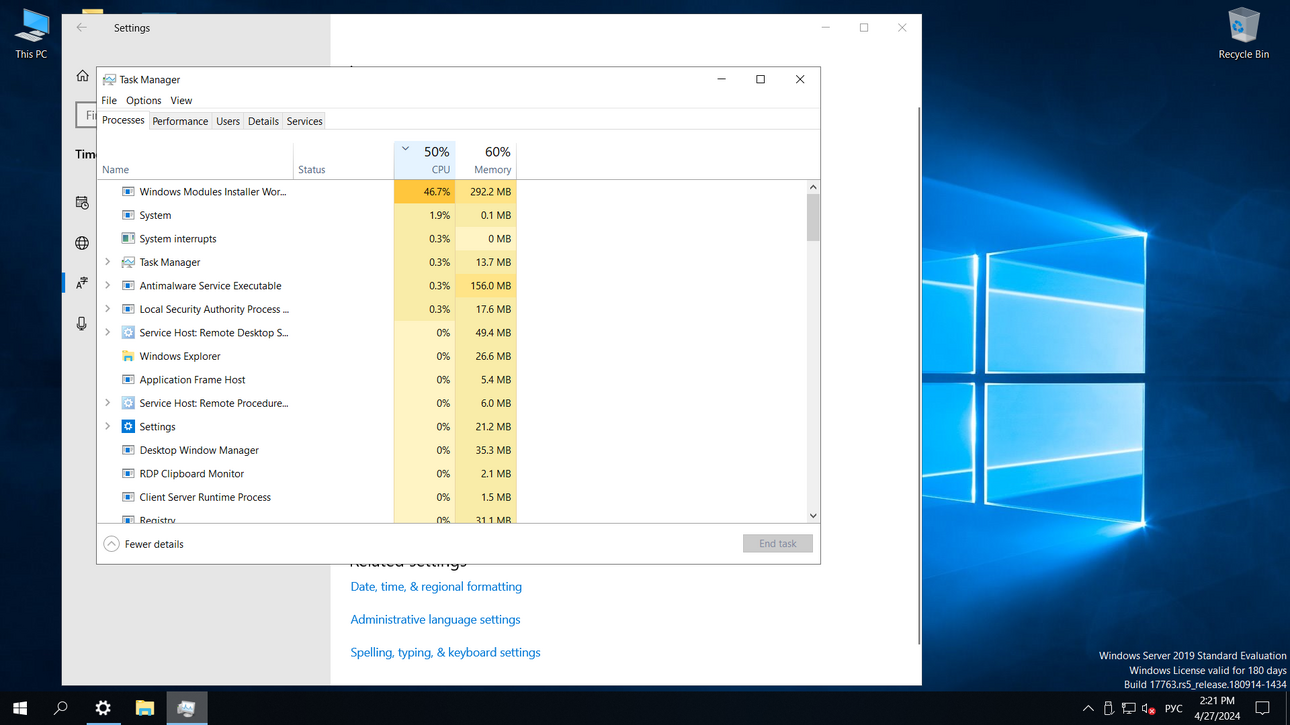Viewport: 1290px width, 725px height.
Task: Click the process list scrollbar thumb
Action: 813,218
